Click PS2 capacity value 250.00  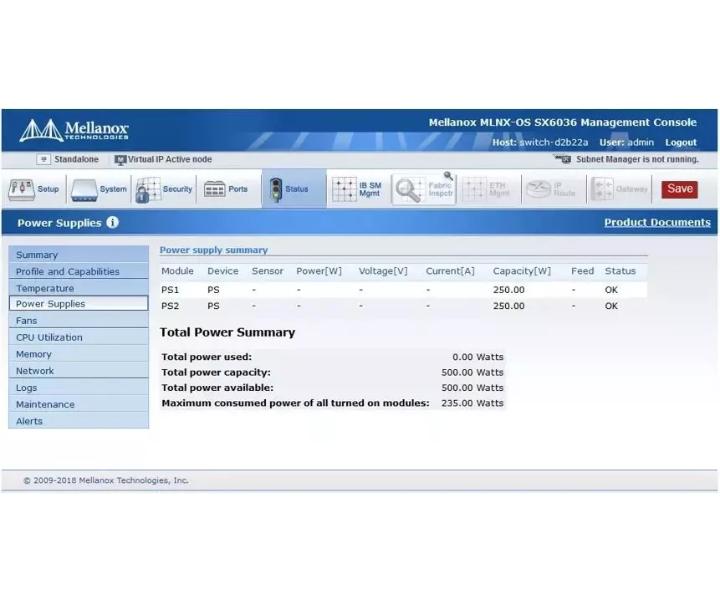pyautogui.click(x=509, y=306)
